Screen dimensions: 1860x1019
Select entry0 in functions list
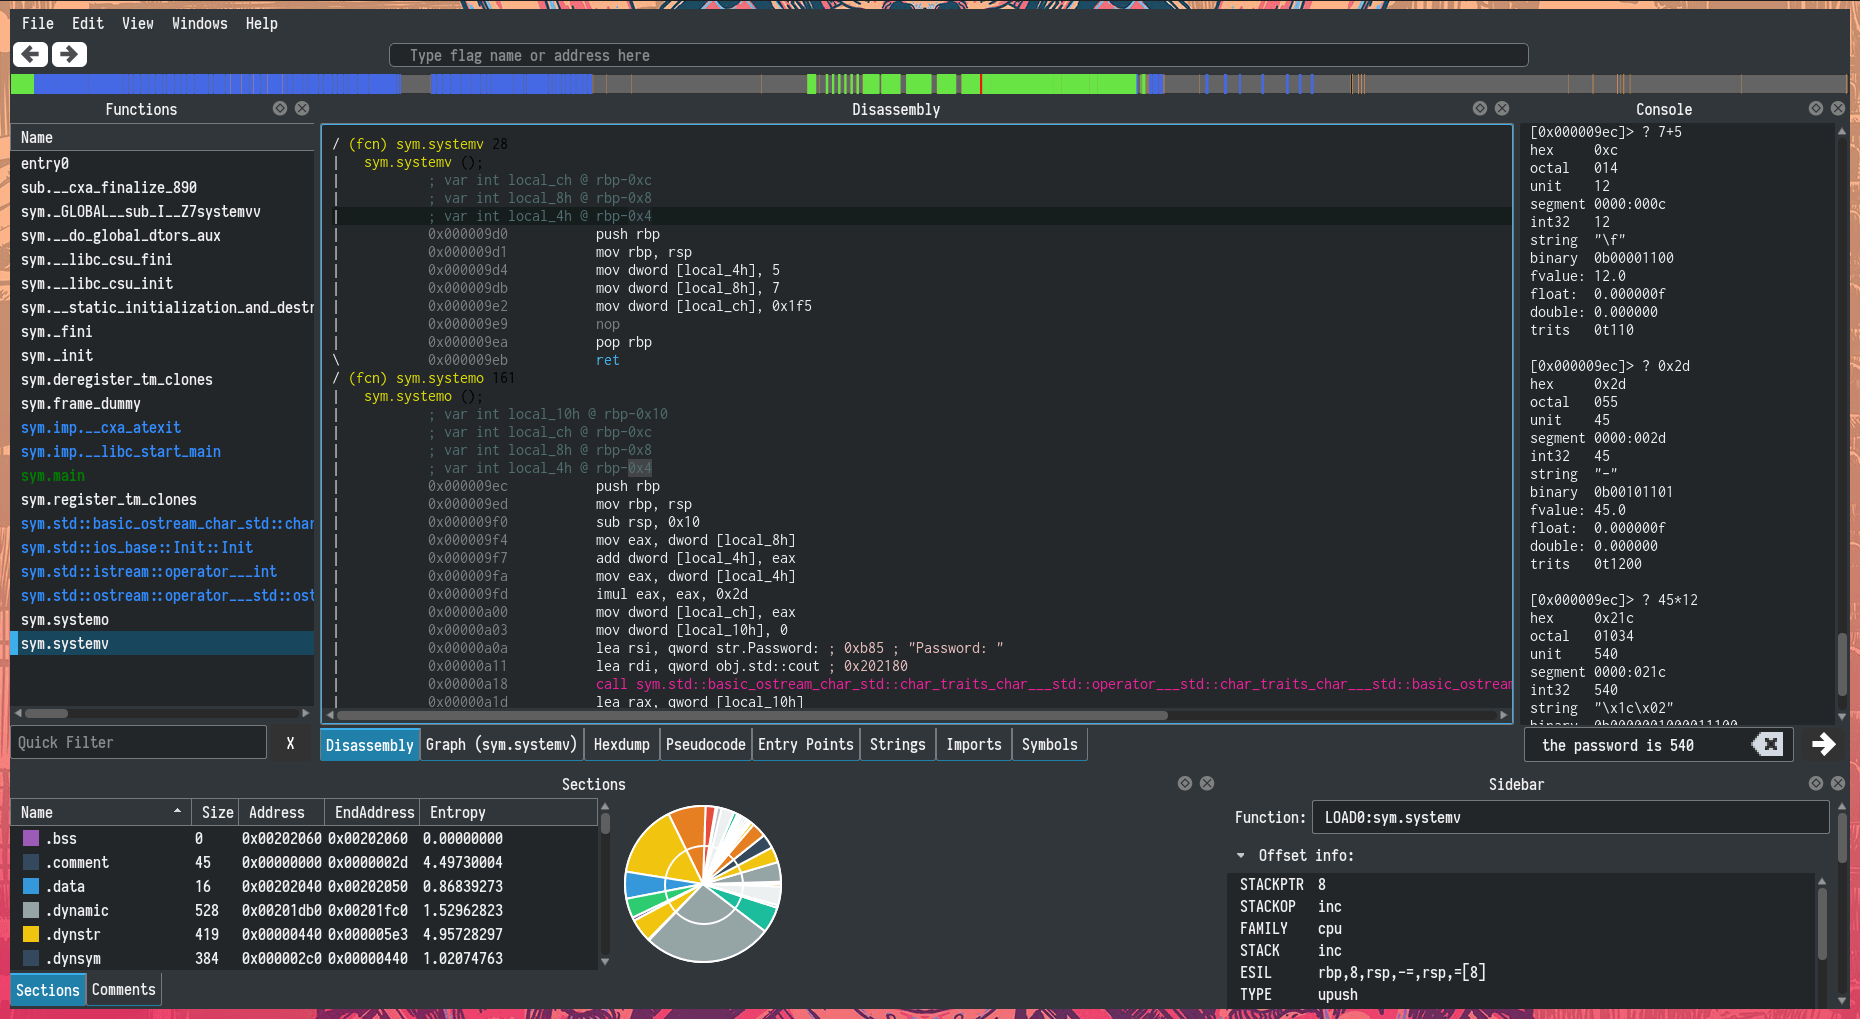click(162, 163)
